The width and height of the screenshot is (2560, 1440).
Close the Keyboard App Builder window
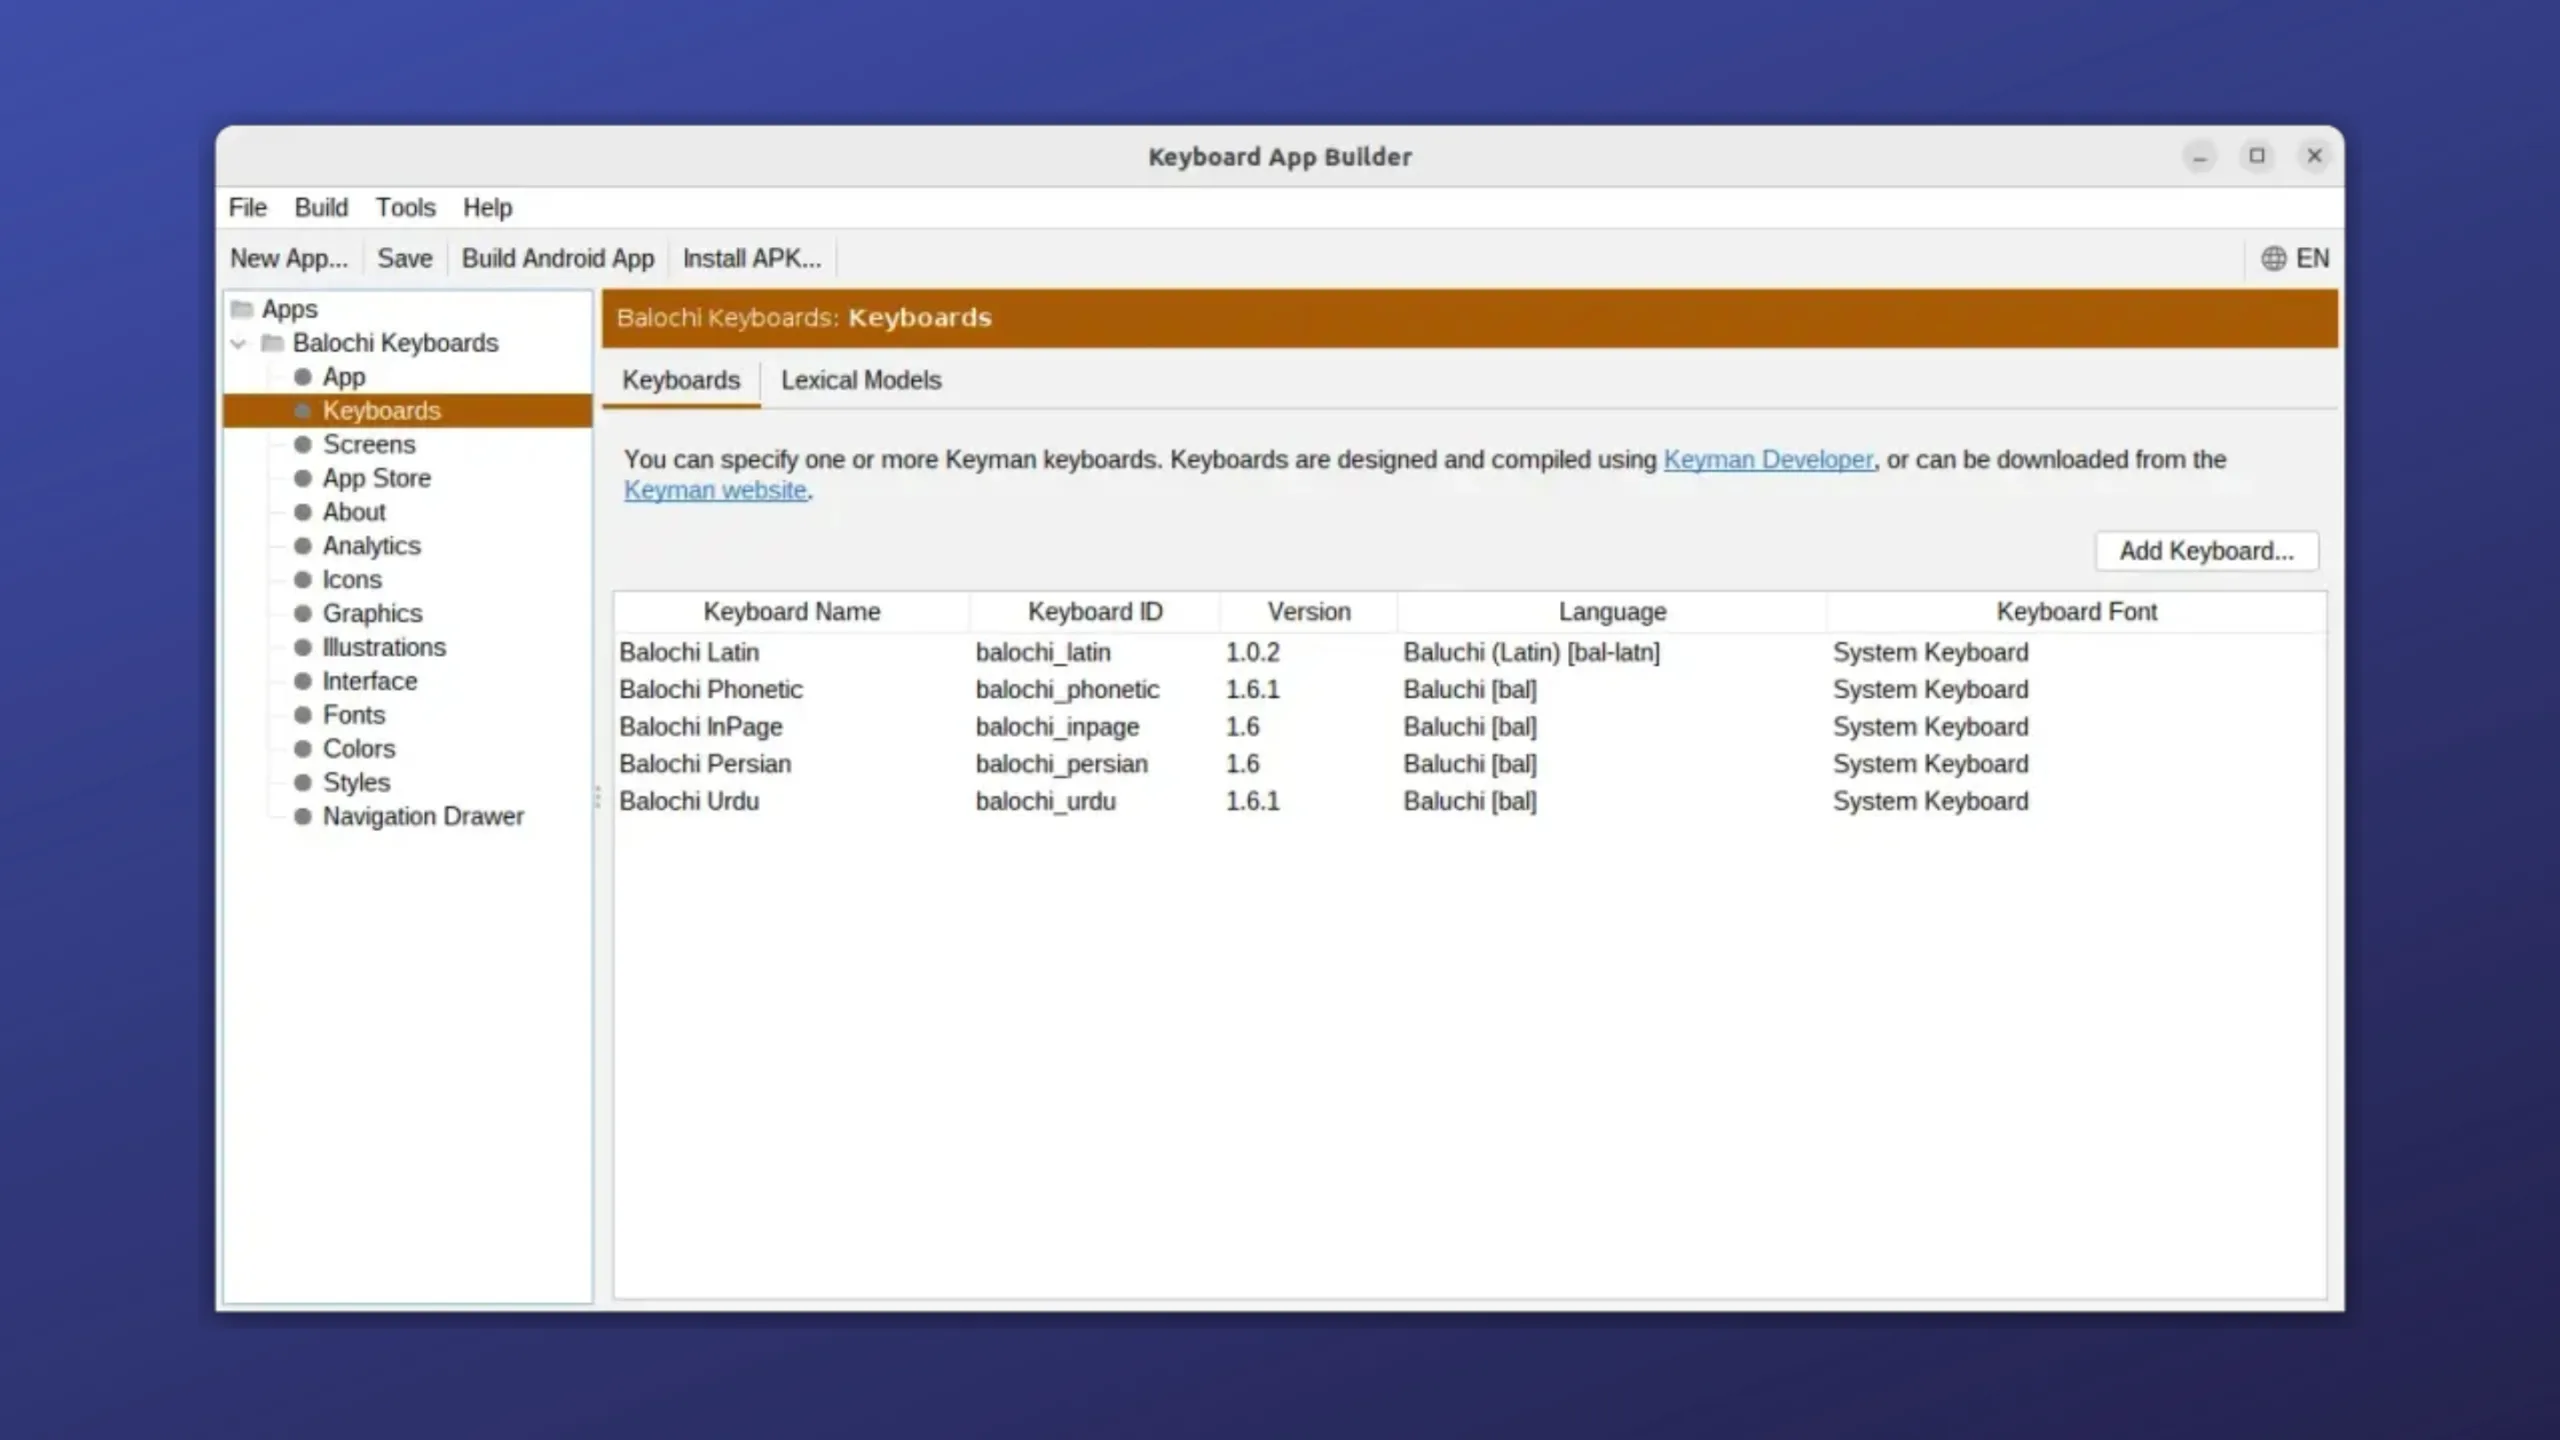pos(2314,156)
